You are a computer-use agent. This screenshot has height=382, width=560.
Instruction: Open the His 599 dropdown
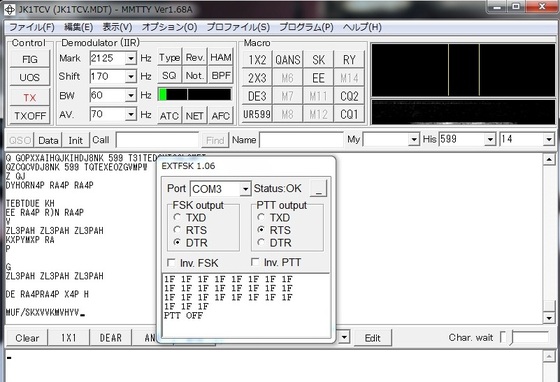(x=491, y=139)
